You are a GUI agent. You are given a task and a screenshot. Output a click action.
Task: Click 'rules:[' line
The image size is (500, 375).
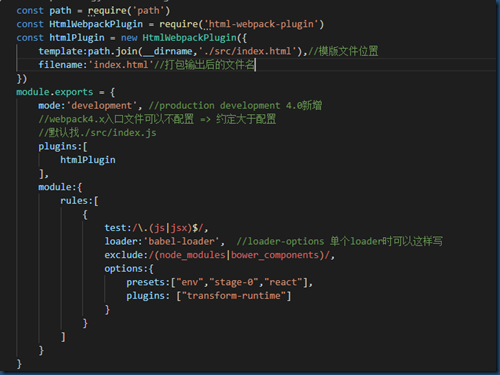[x=79, y=201]
